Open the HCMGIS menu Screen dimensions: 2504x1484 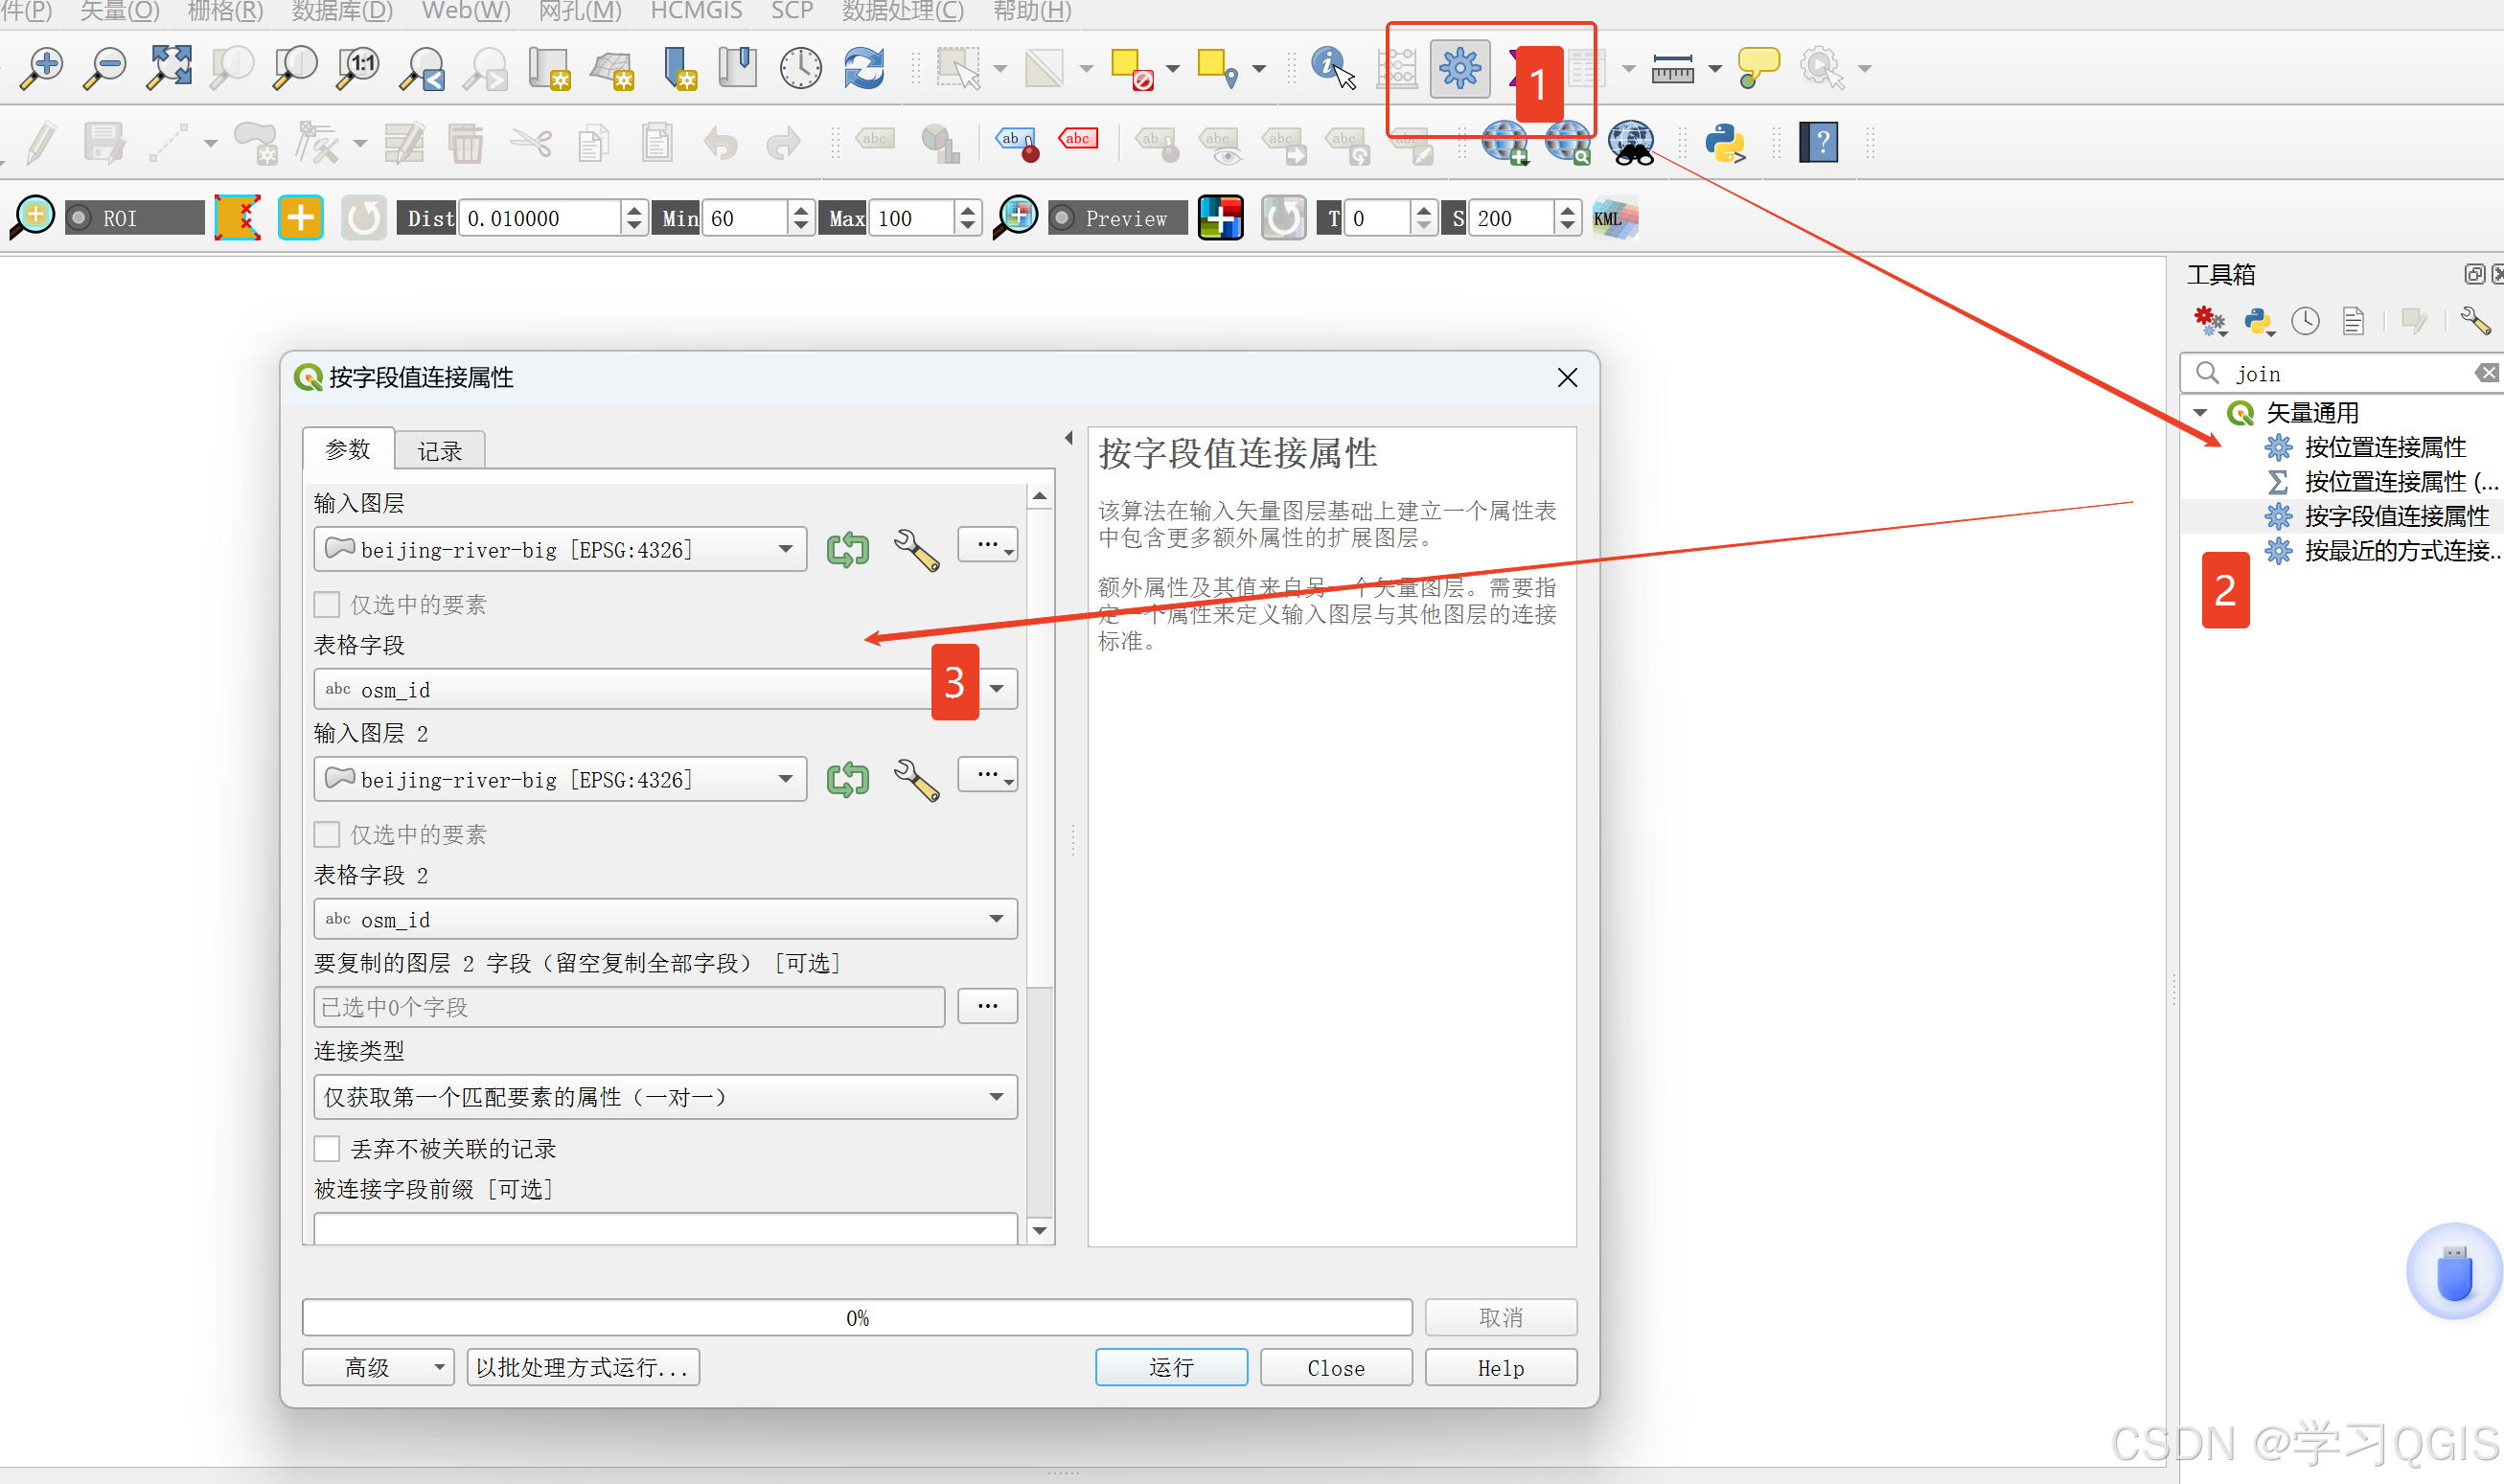coord(696,11)
